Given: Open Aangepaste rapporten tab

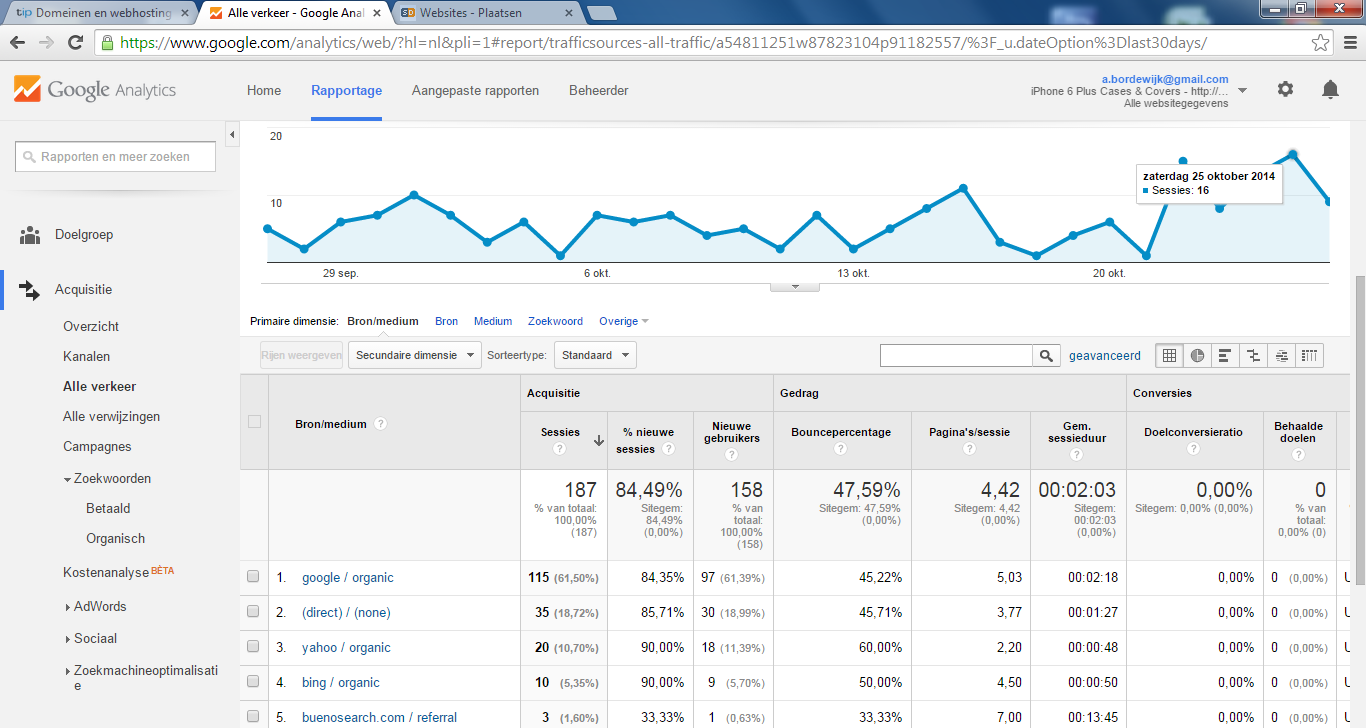Looking at the screenshot, I should click(x=475, y=90).
